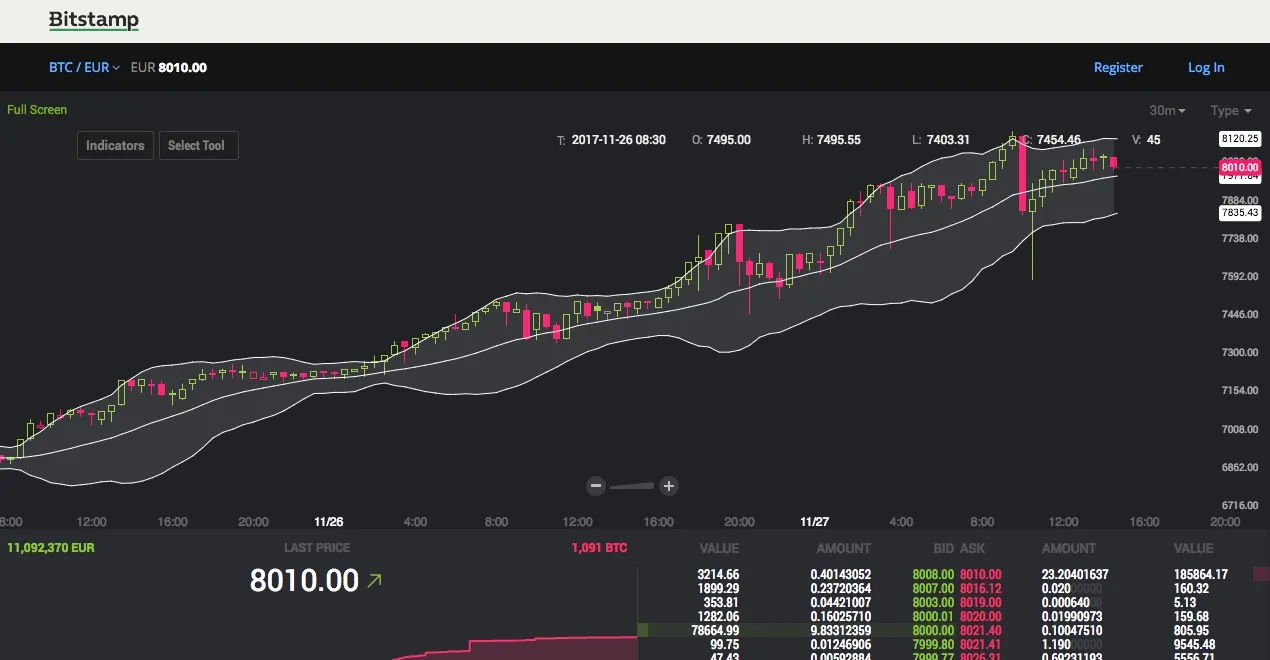Open the 30m interval dropdown
This screenshot has height=660, width=1270.
click(x=1168, y=111)
